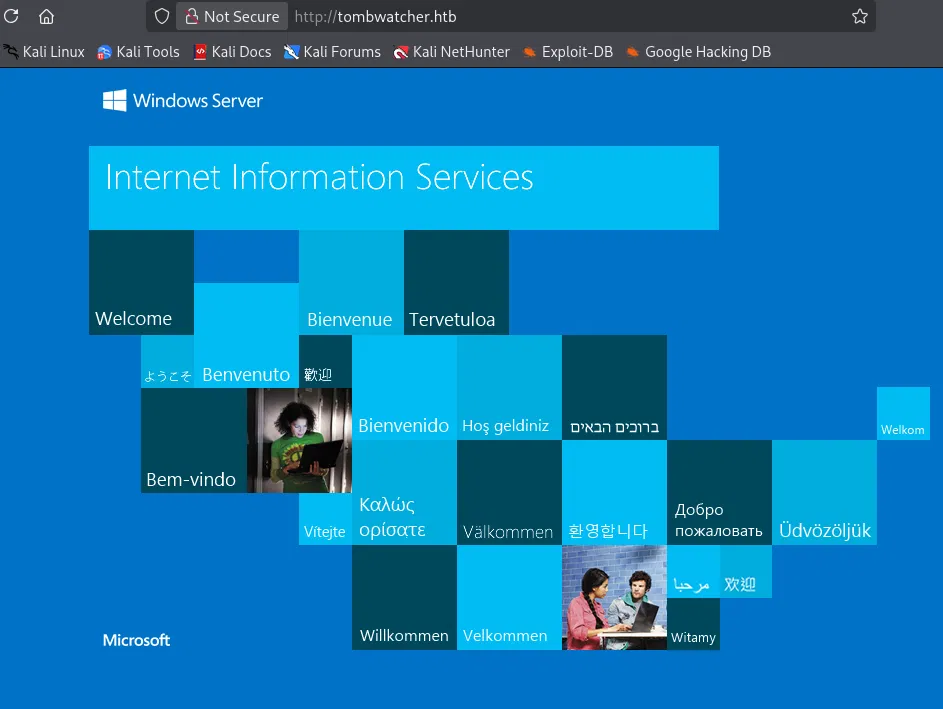
Task: Click the Bienvenue tile
Action: (x=351, y=282)
